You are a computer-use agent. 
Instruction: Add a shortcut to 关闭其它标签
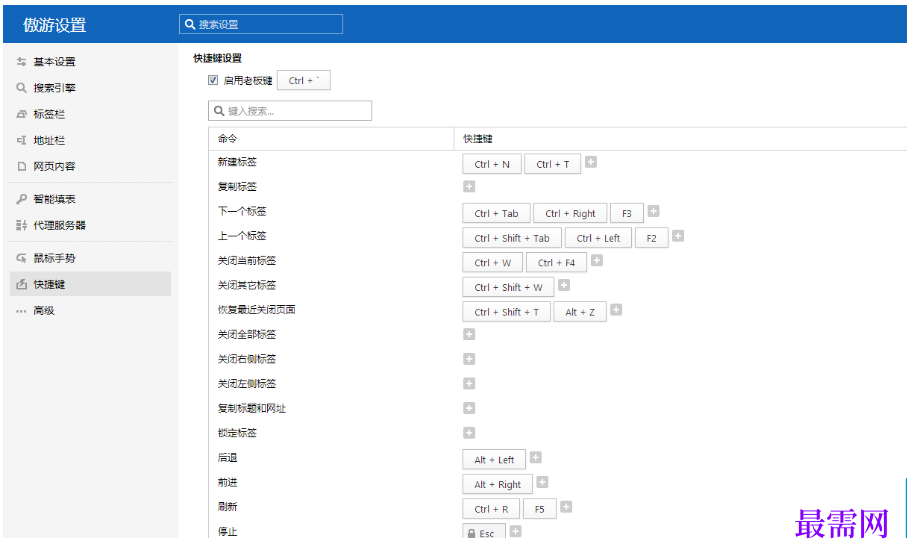click(x=564, y=285)
